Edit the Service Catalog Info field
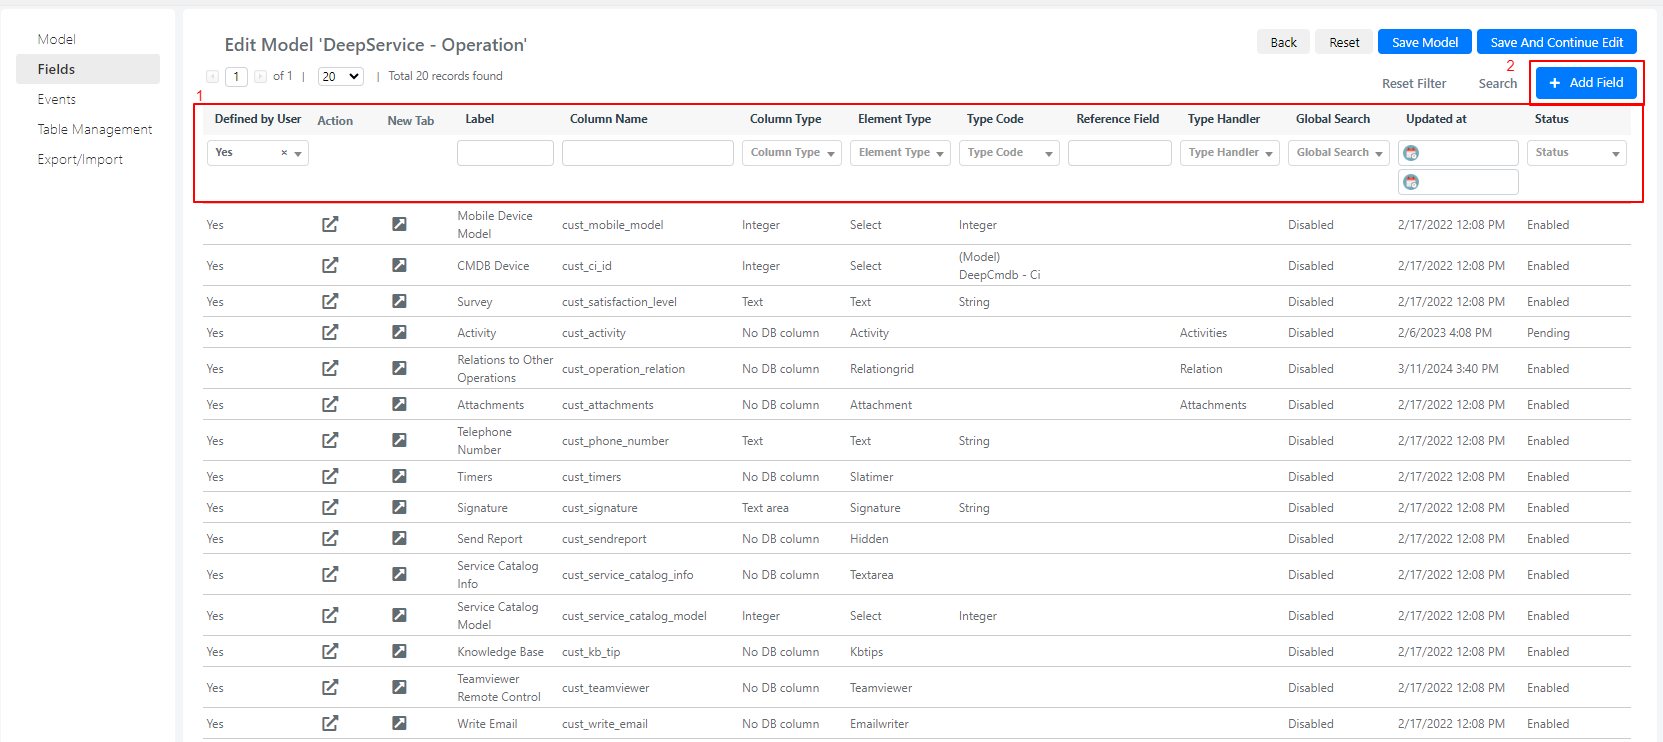This screenshot has height=742, width=1663. pyautogui.click(x=330, y=574)
